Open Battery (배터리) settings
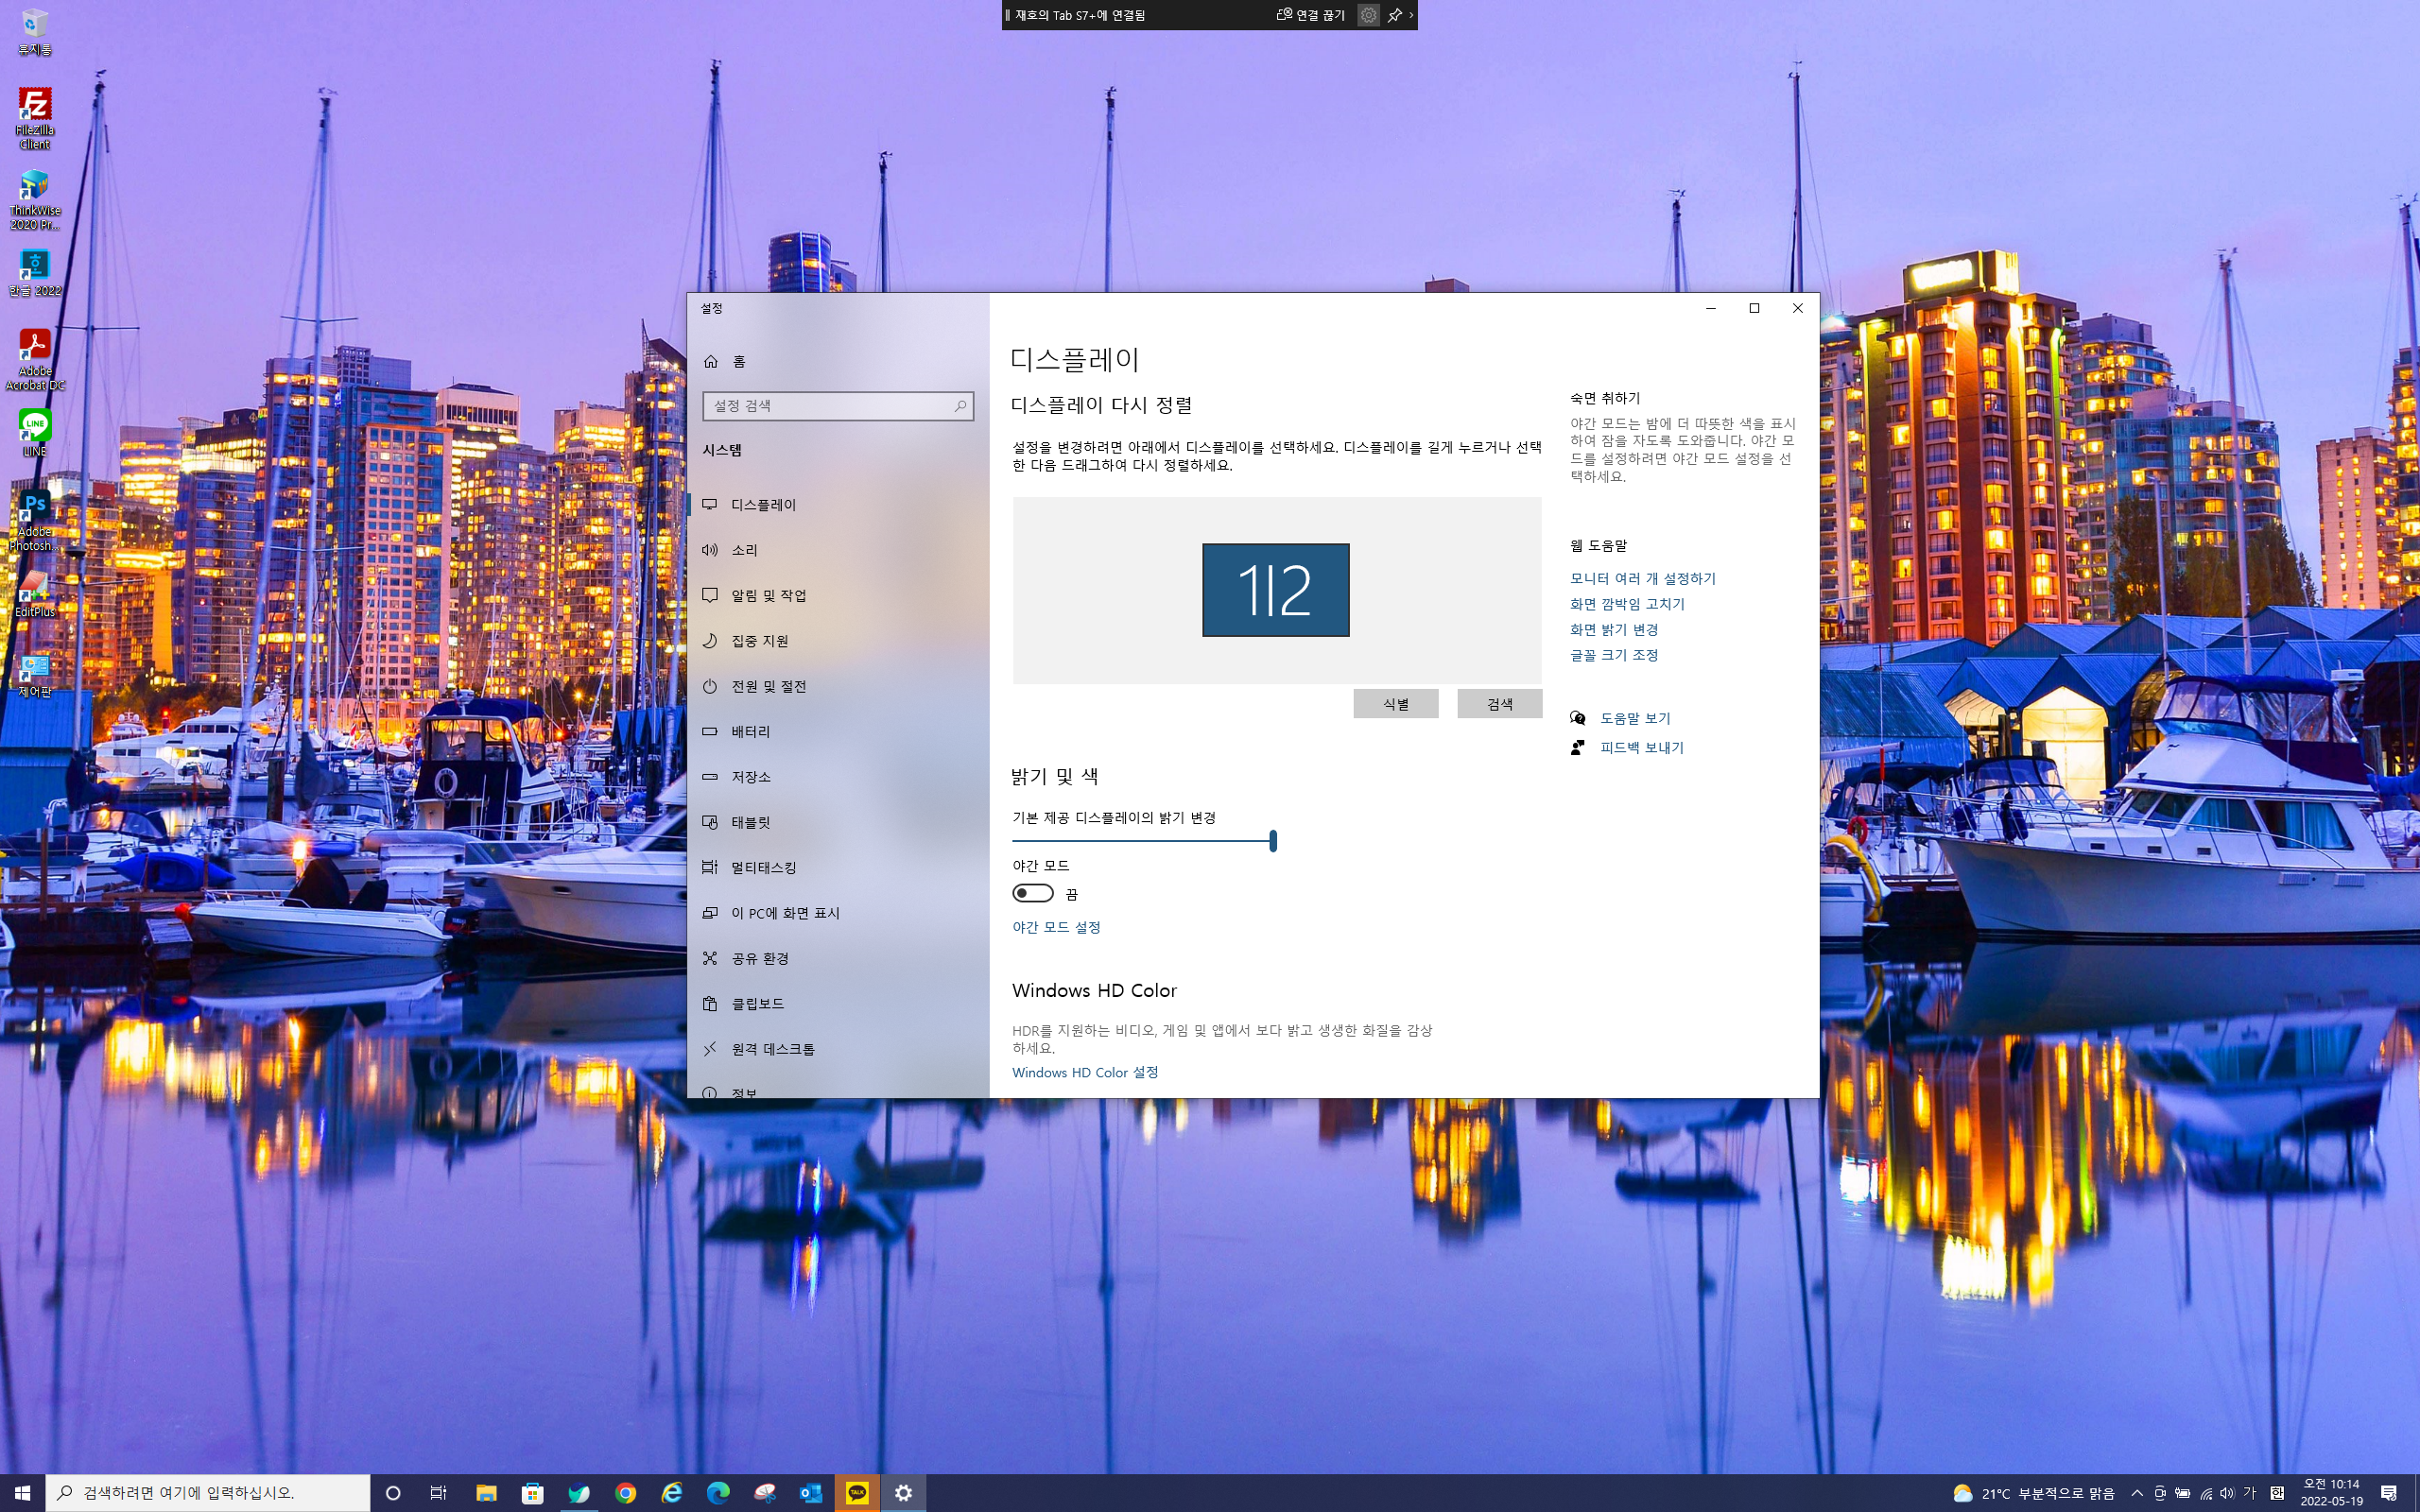 pyautogui.click(x=750, y=732)
